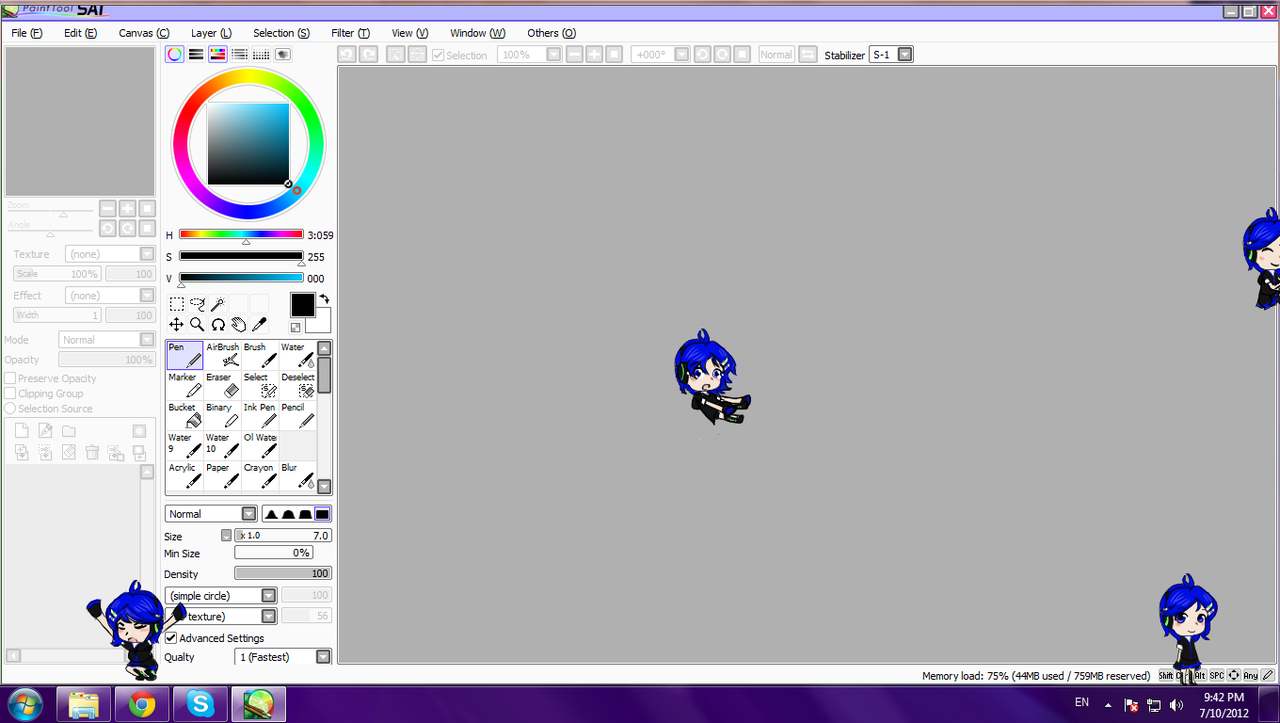Select the Ink Pen tool

click(260, 415)
